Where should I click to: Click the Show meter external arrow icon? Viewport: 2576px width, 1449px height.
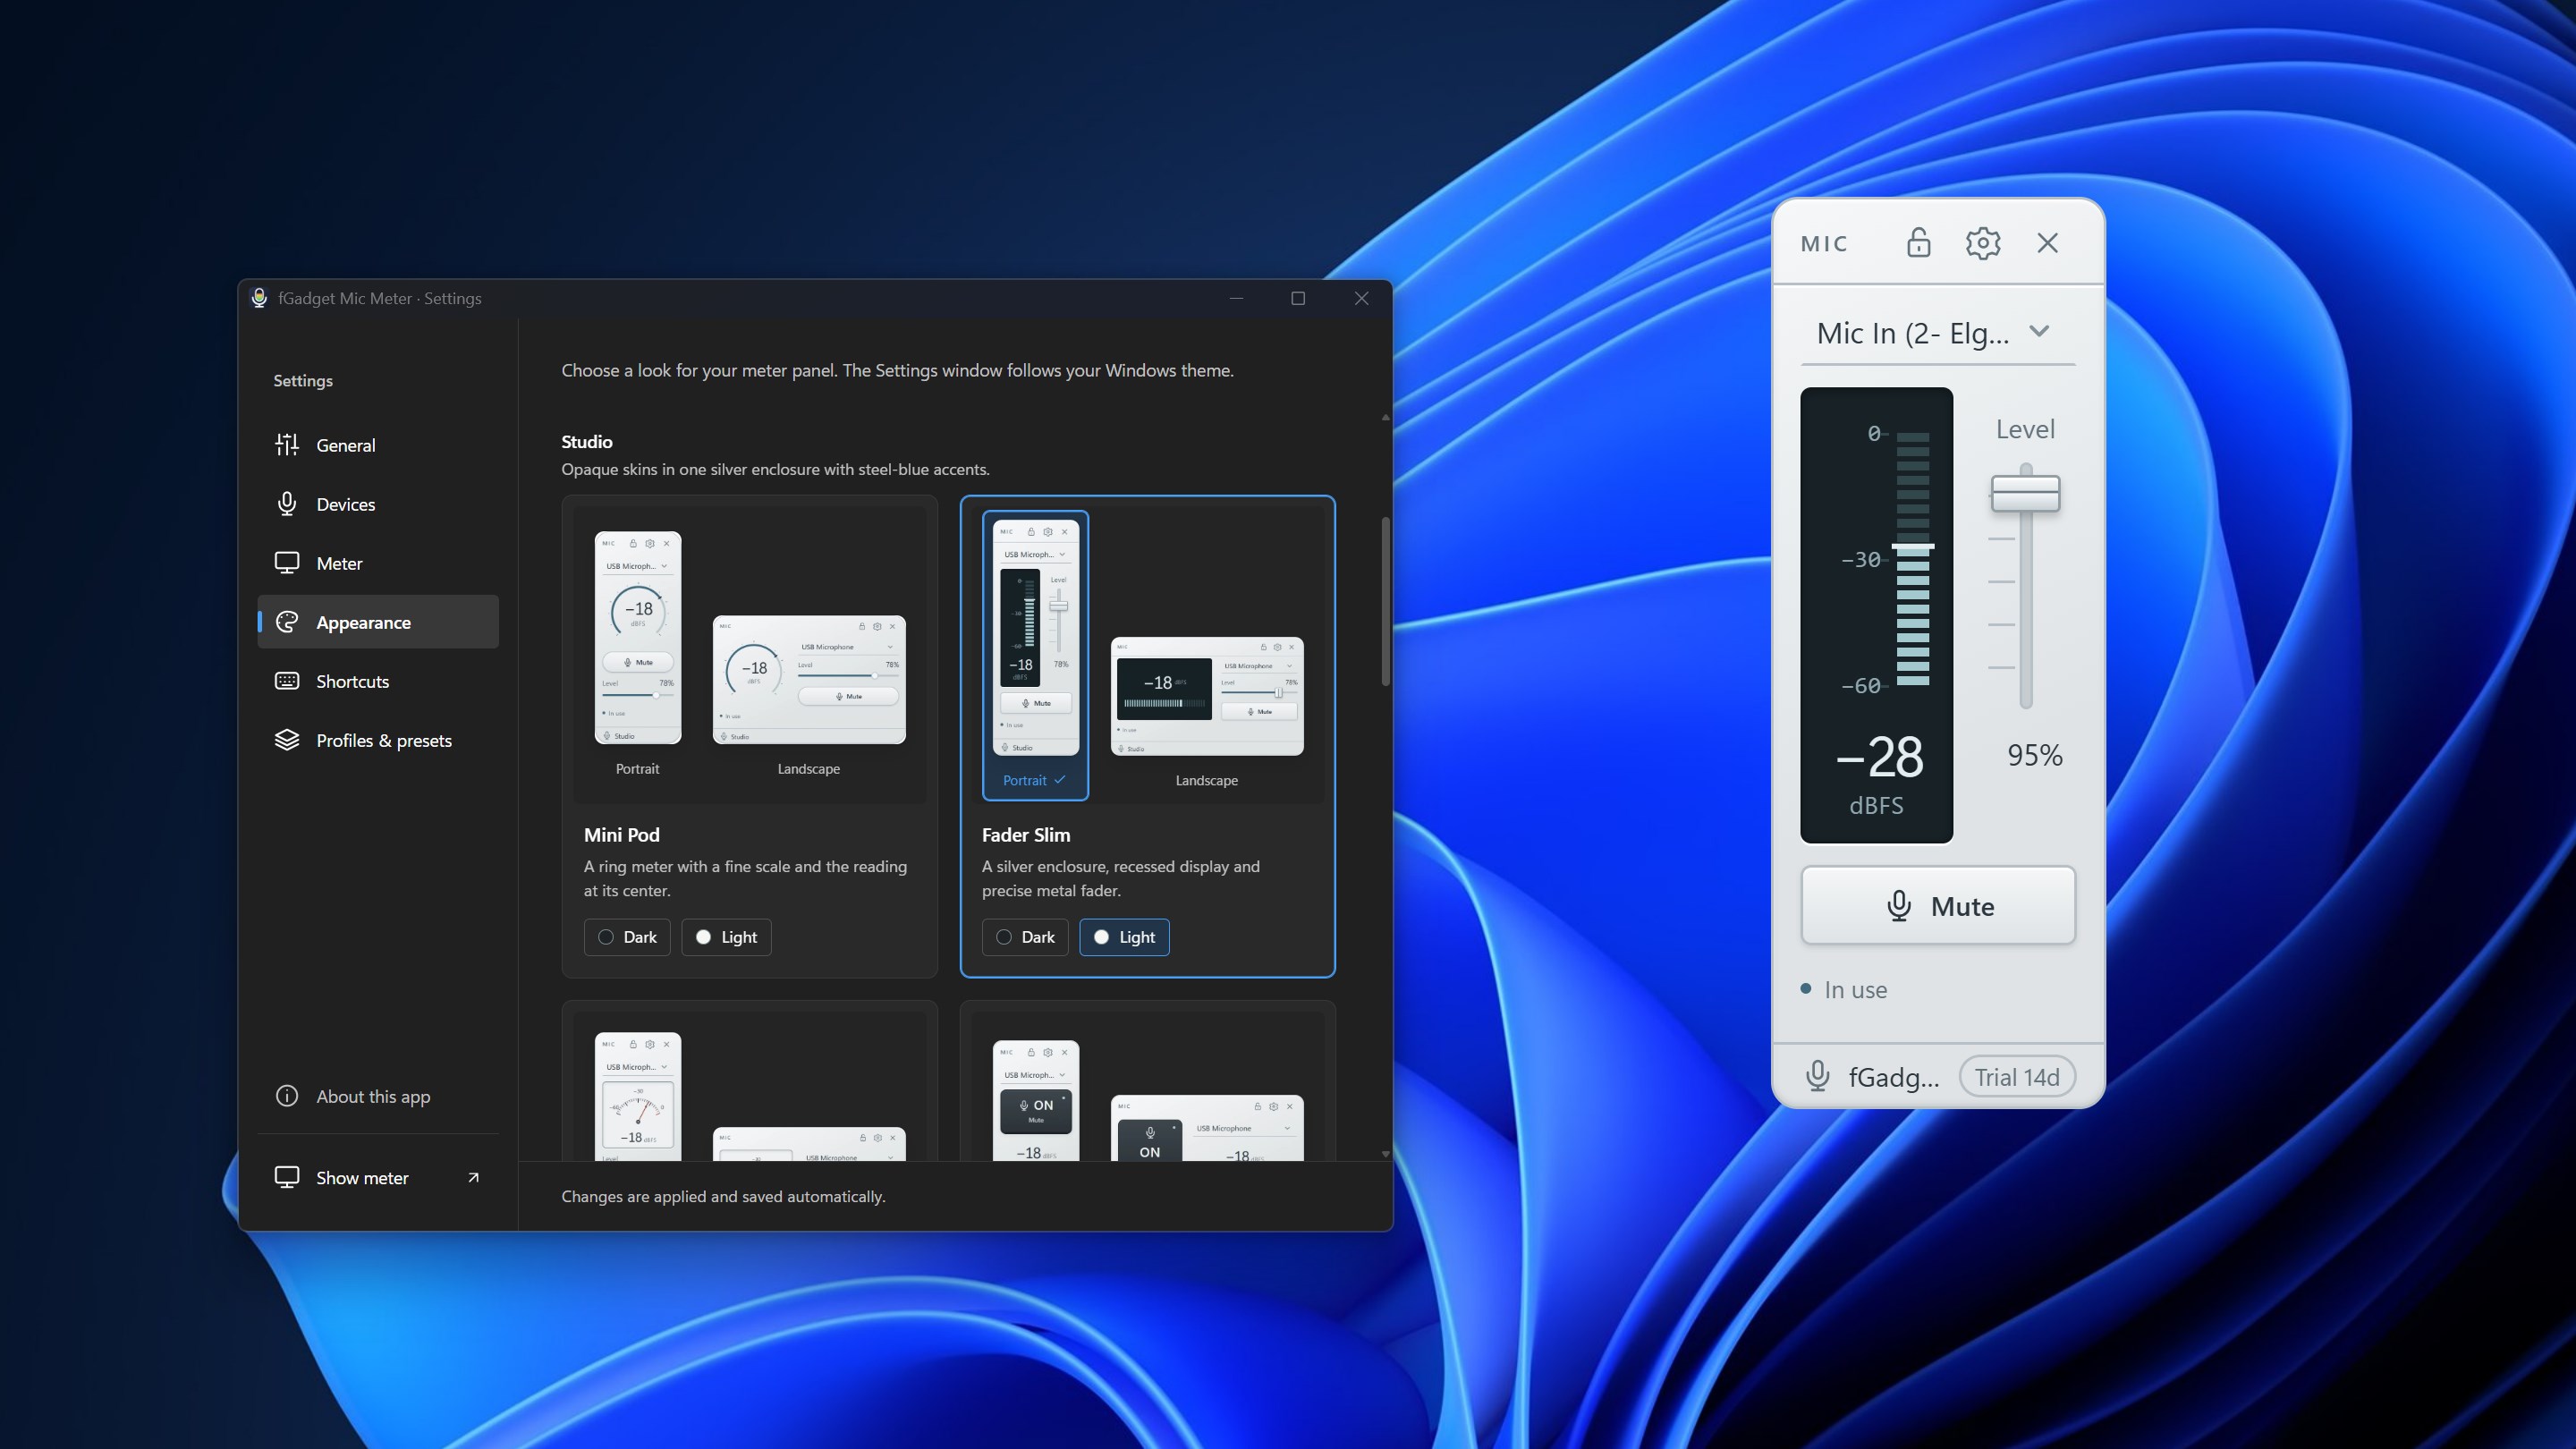point(473,1178)
